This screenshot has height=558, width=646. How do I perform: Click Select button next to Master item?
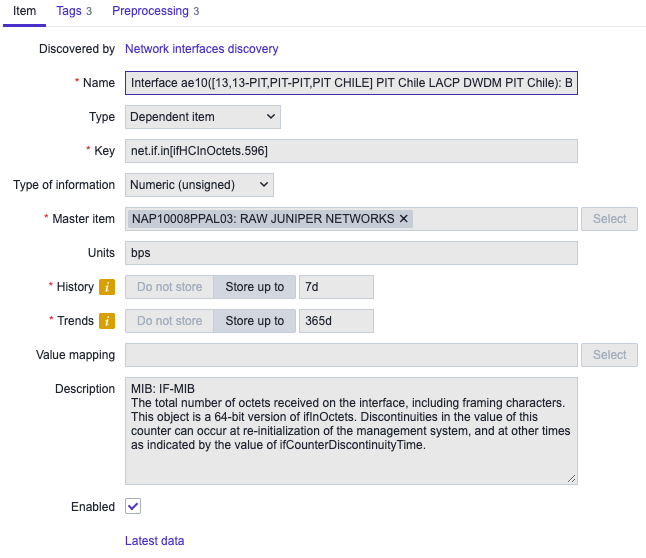click(609, 219)
